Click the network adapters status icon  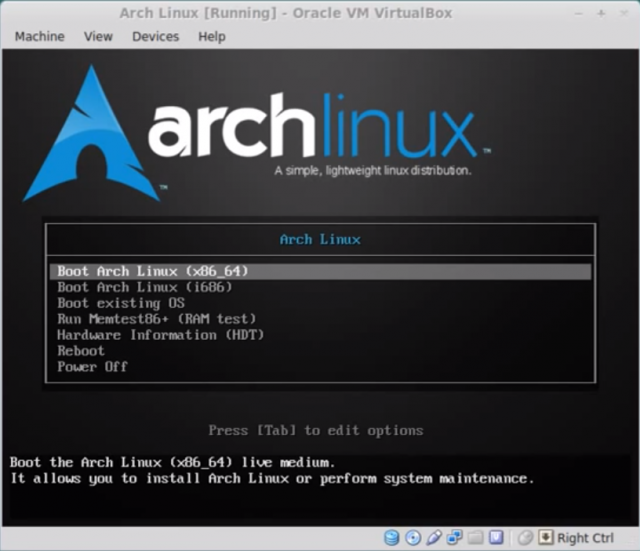(454, 538)
